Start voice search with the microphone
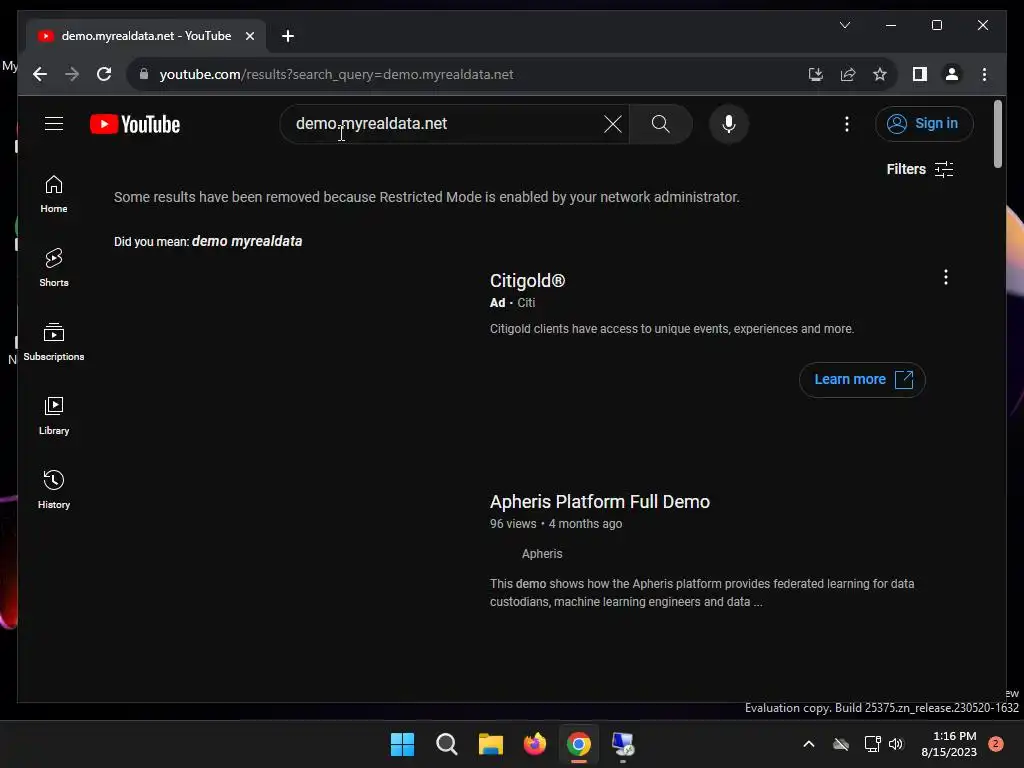This screenshot has width=1024, height=768. (729, 124)
